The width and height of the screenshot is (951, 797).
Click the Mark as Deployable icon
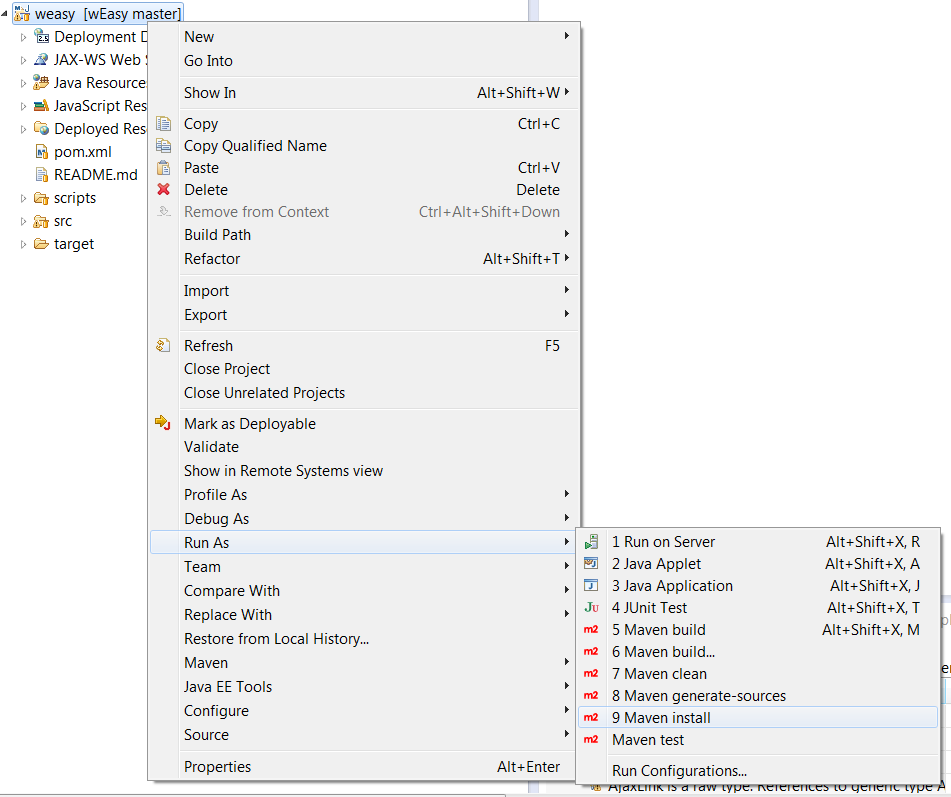(164, 424)
